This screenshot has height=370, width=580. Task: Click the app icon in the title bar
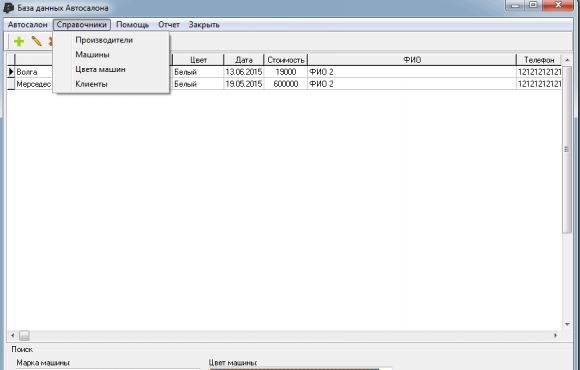8,8
